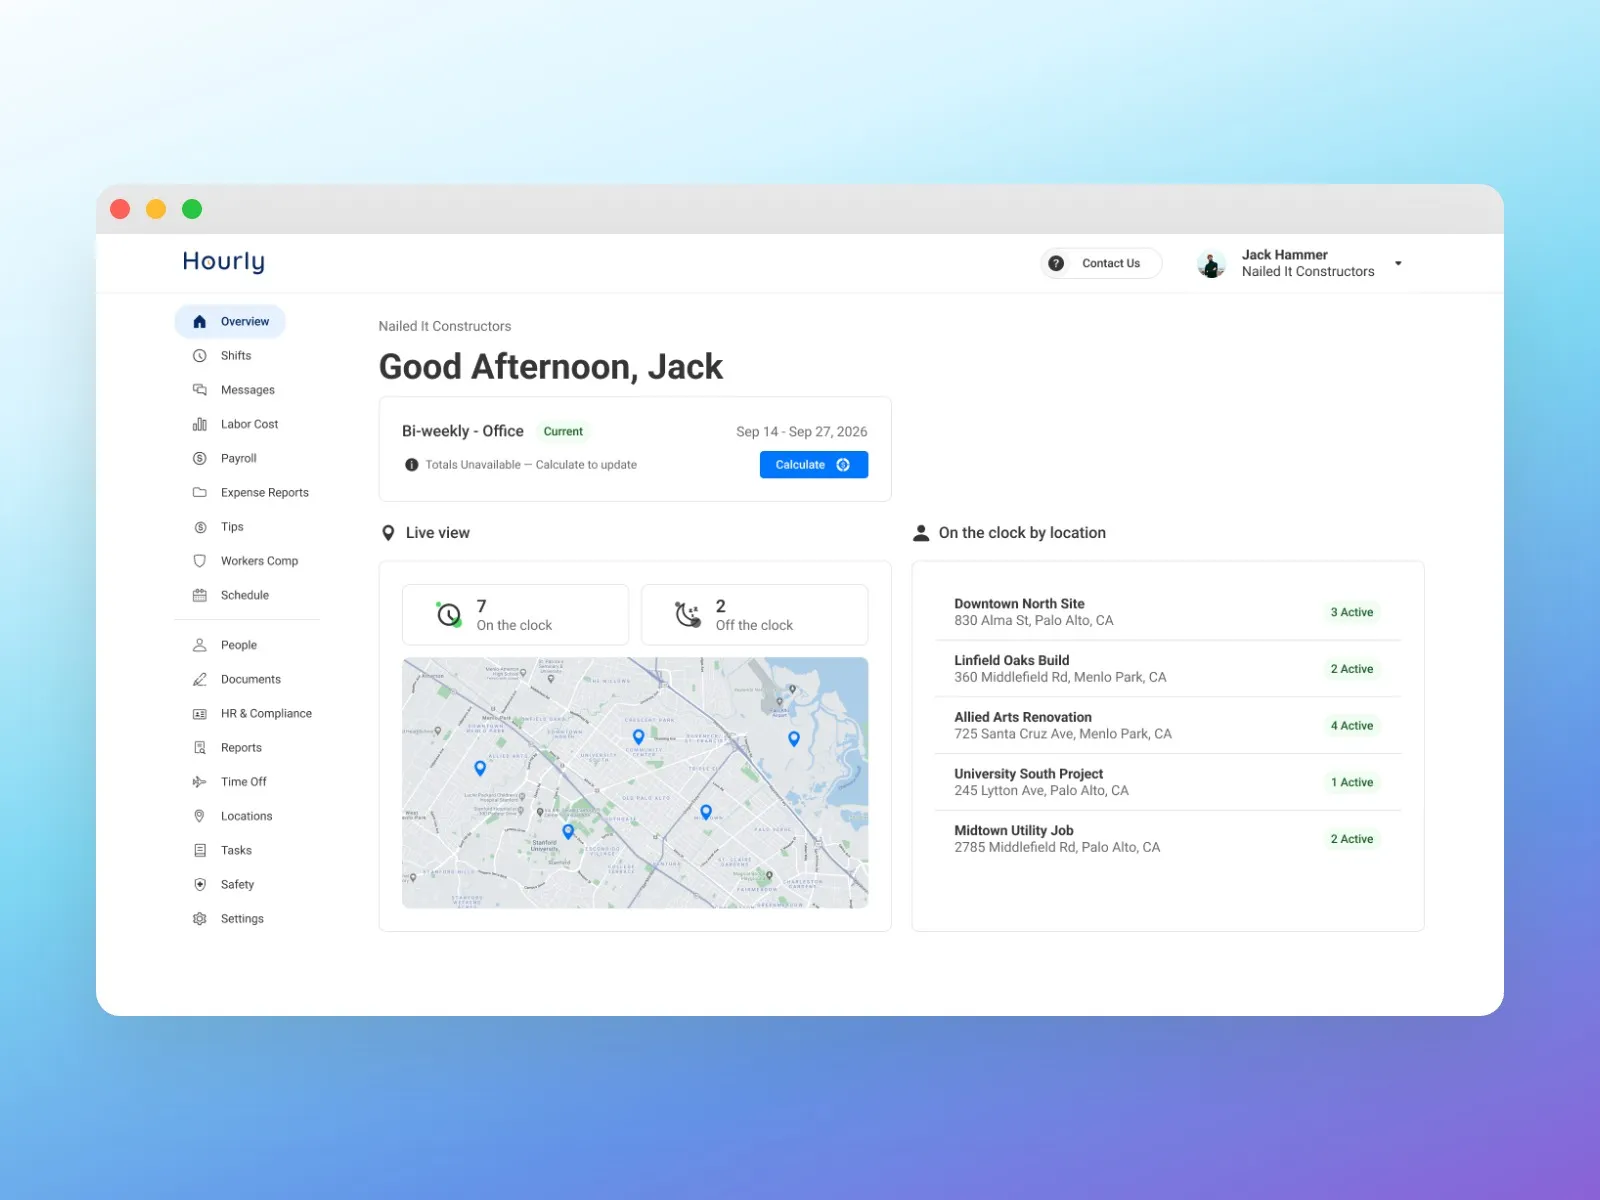Screen dimensions: 1600x1200
Task: Select the Expense Reports folder icon
Action: point(199,492)
